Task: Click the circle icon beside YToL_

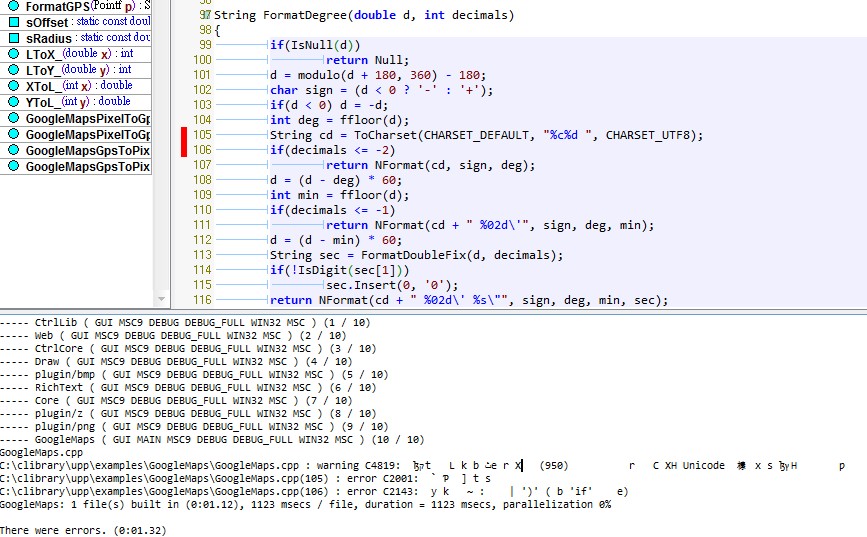Action: (13, 101)
